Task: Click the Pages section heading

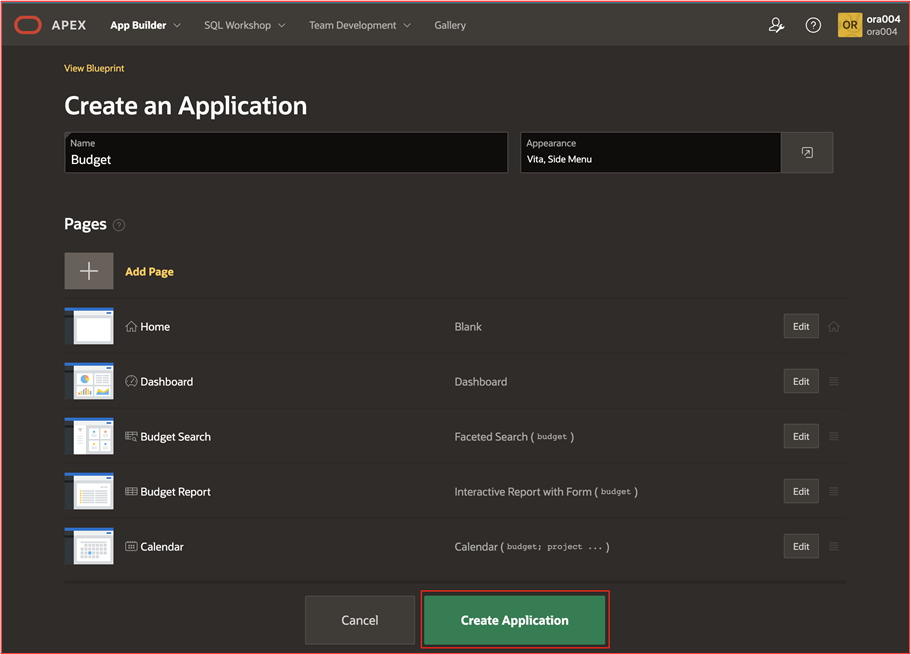Action: click(85, 224)
